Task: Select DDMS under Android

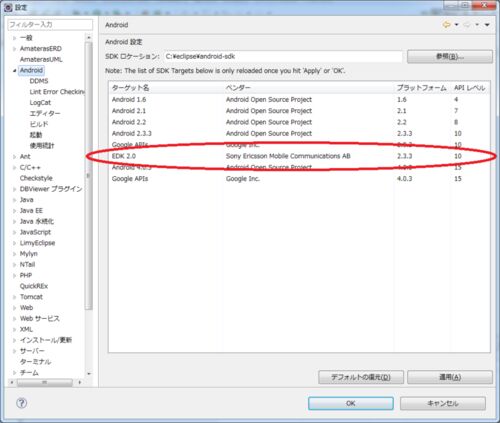Action: tap(39, 81)
